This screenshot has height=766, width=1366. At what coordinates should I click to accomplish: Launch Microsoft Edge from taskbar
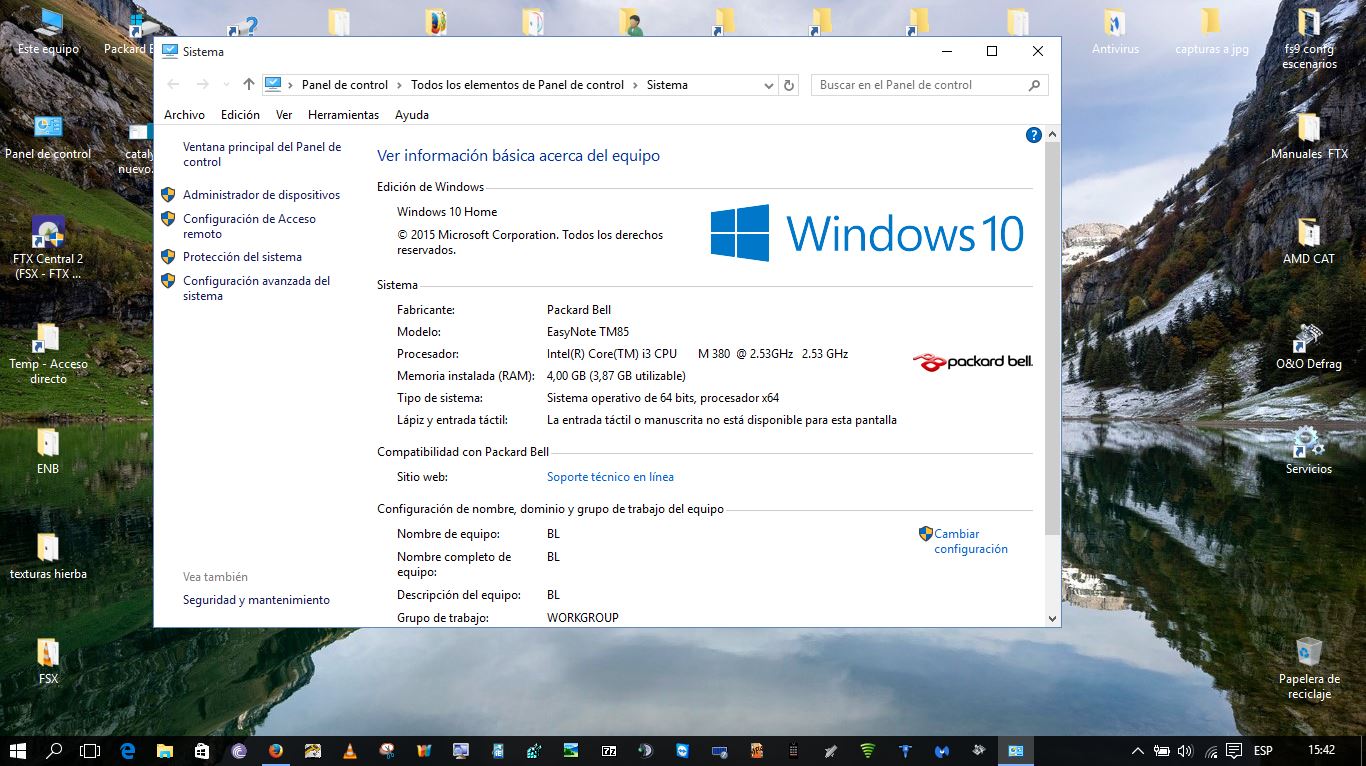point(128,750)
